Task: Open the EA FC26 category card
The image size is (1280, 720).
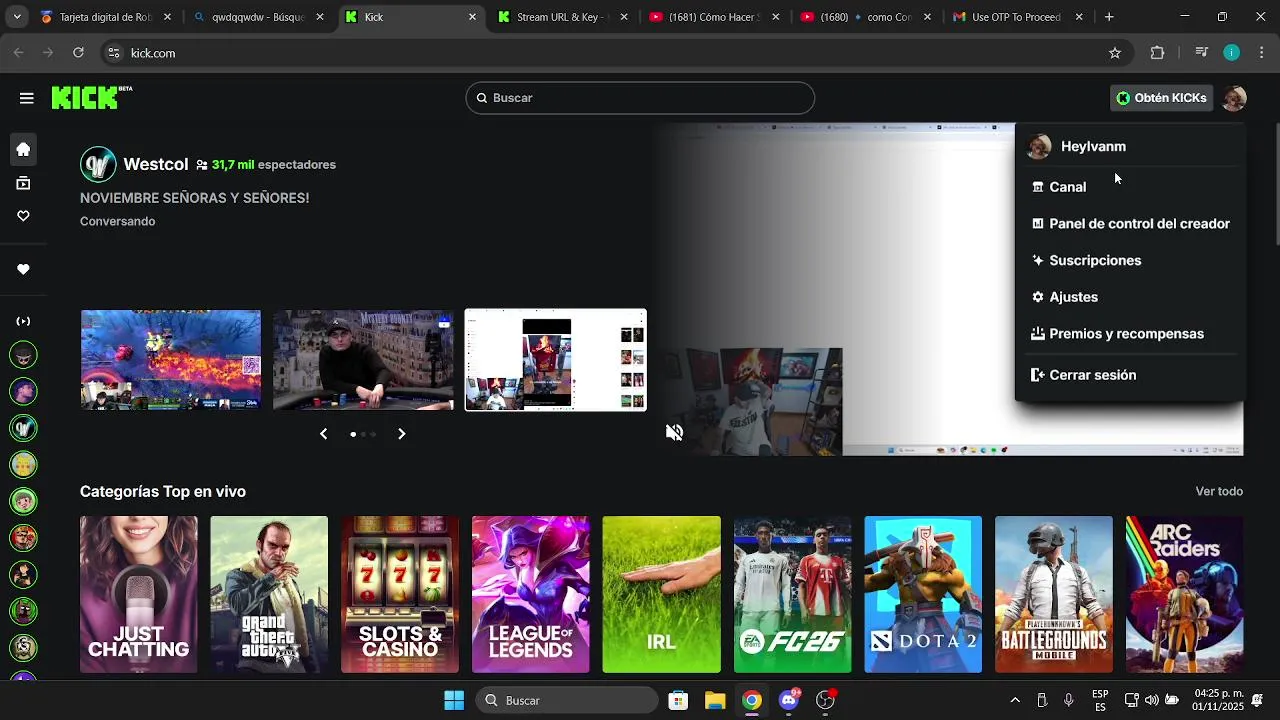Action: tap(793, 595)
